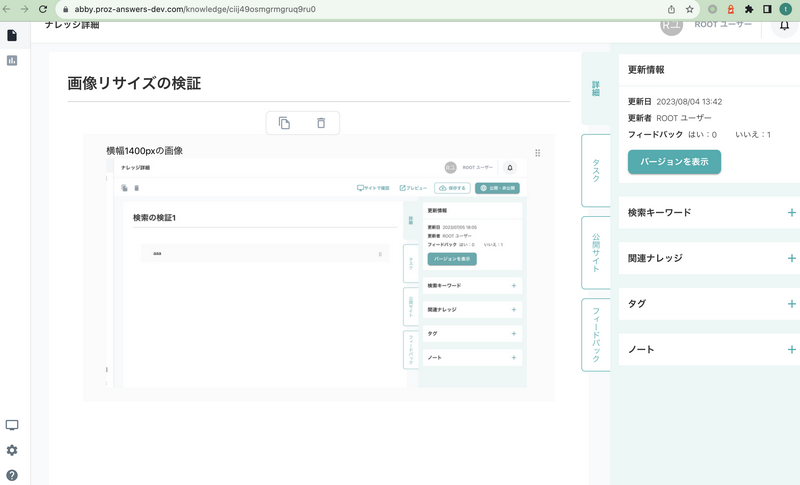The image size is (800, 485).
Task: Grab the block drag handle dots
Action: (538, 153)
